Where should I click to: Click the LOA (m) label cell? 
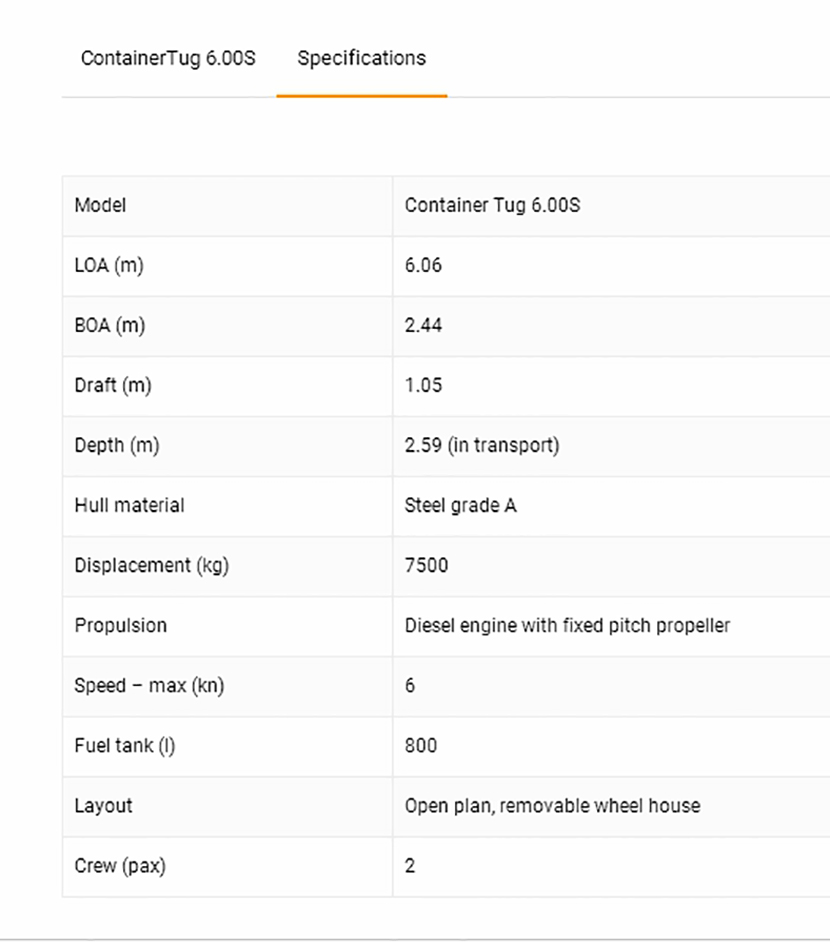[109, 266]
